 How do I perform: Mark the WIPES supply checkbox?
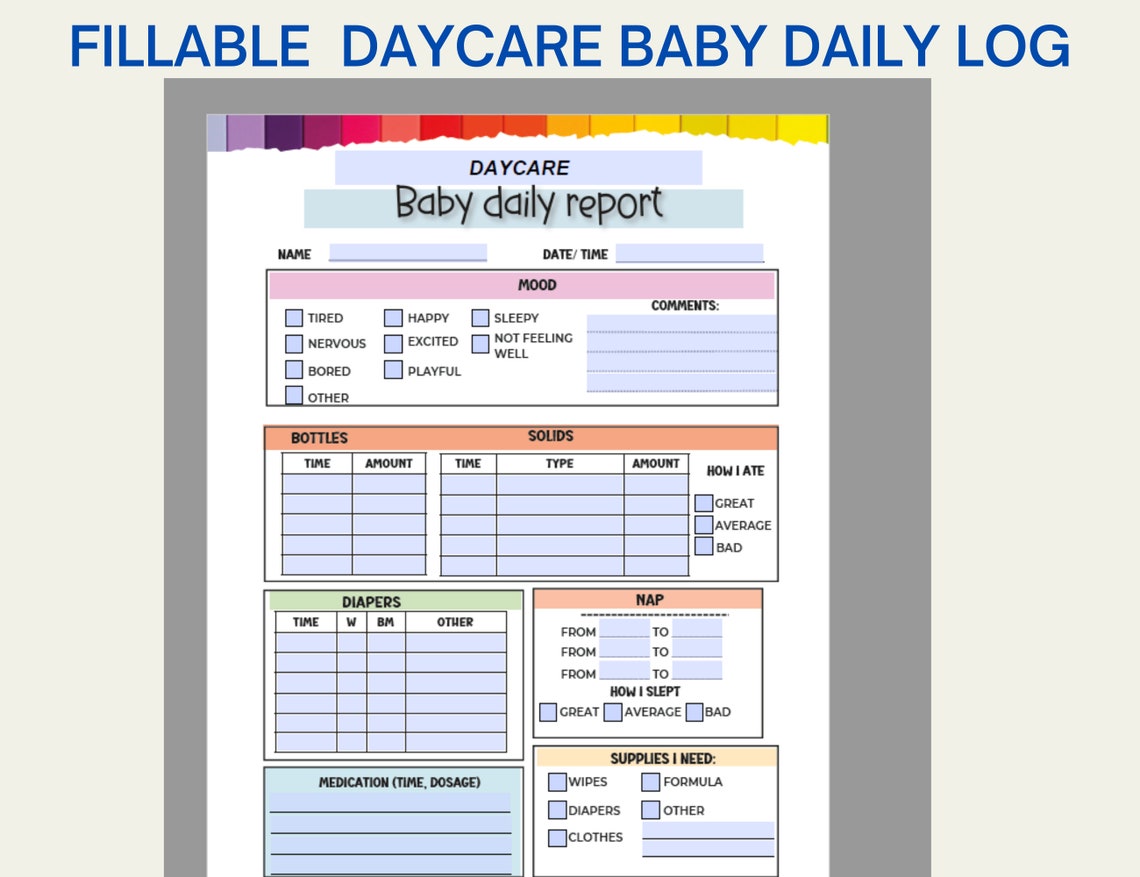point(557,782)
